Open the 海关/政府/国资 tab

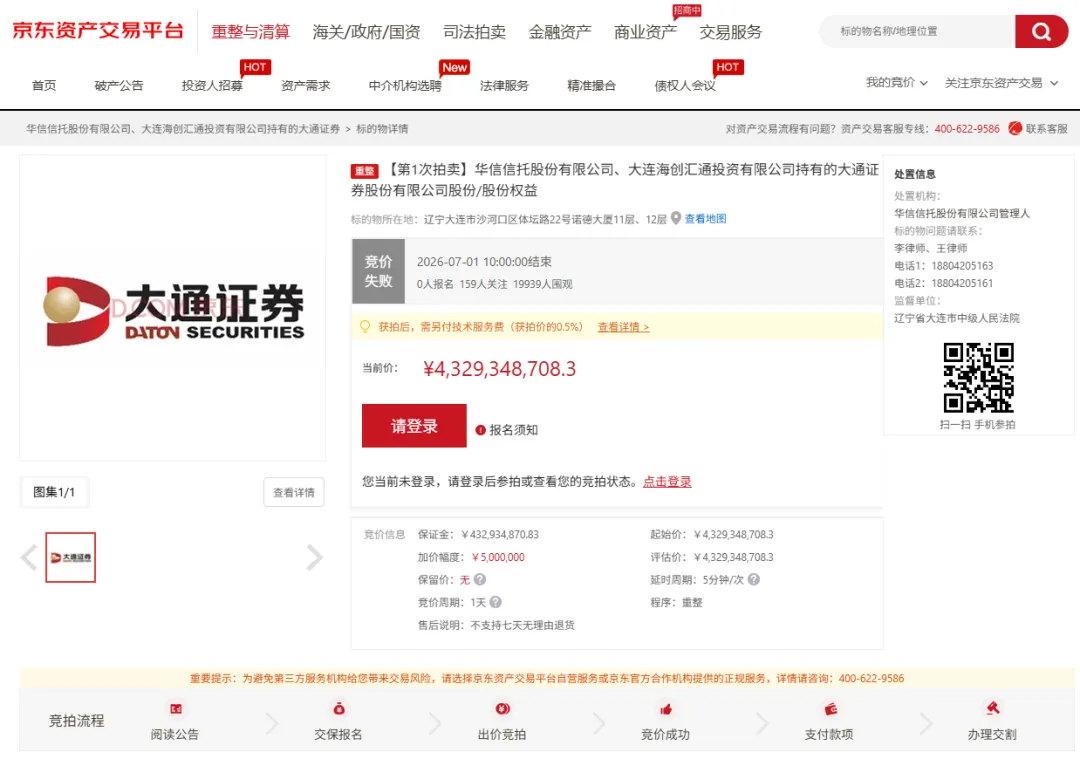(x=366, y=32)
